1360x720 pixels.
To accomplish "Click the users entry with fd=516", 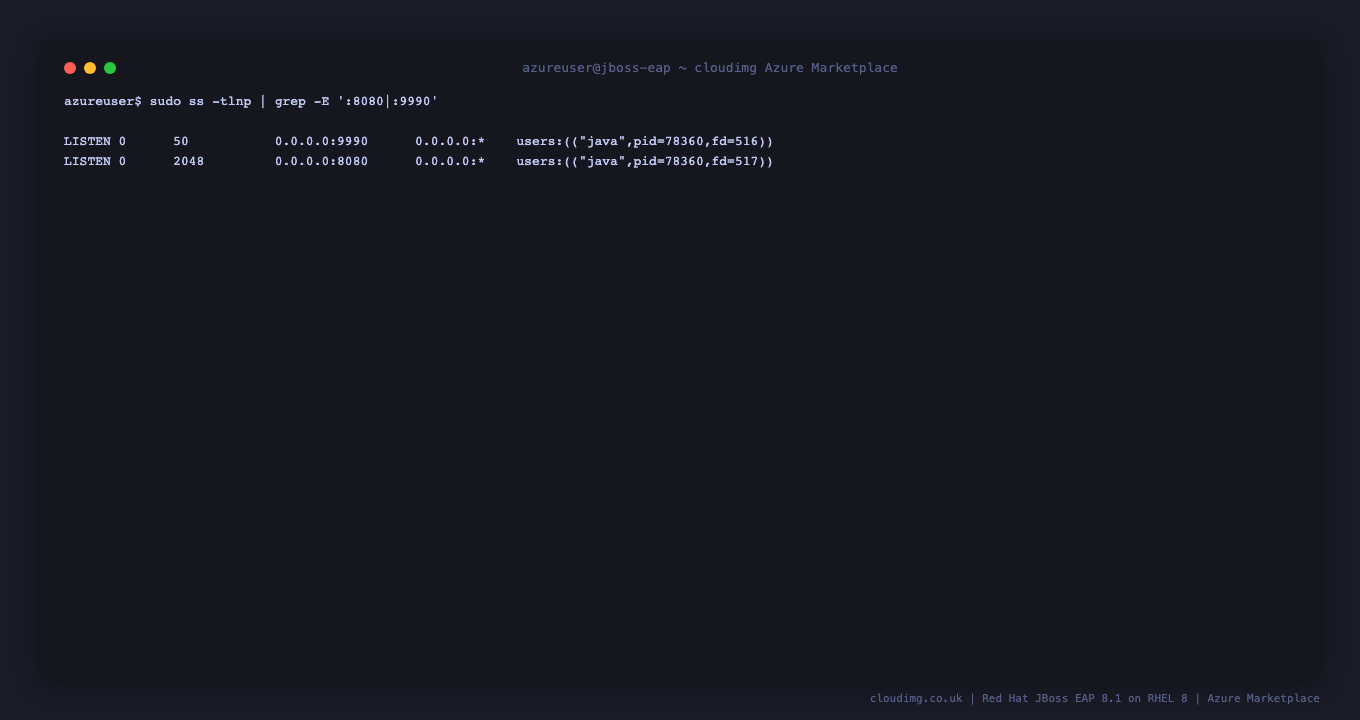I will coord(645,141).
